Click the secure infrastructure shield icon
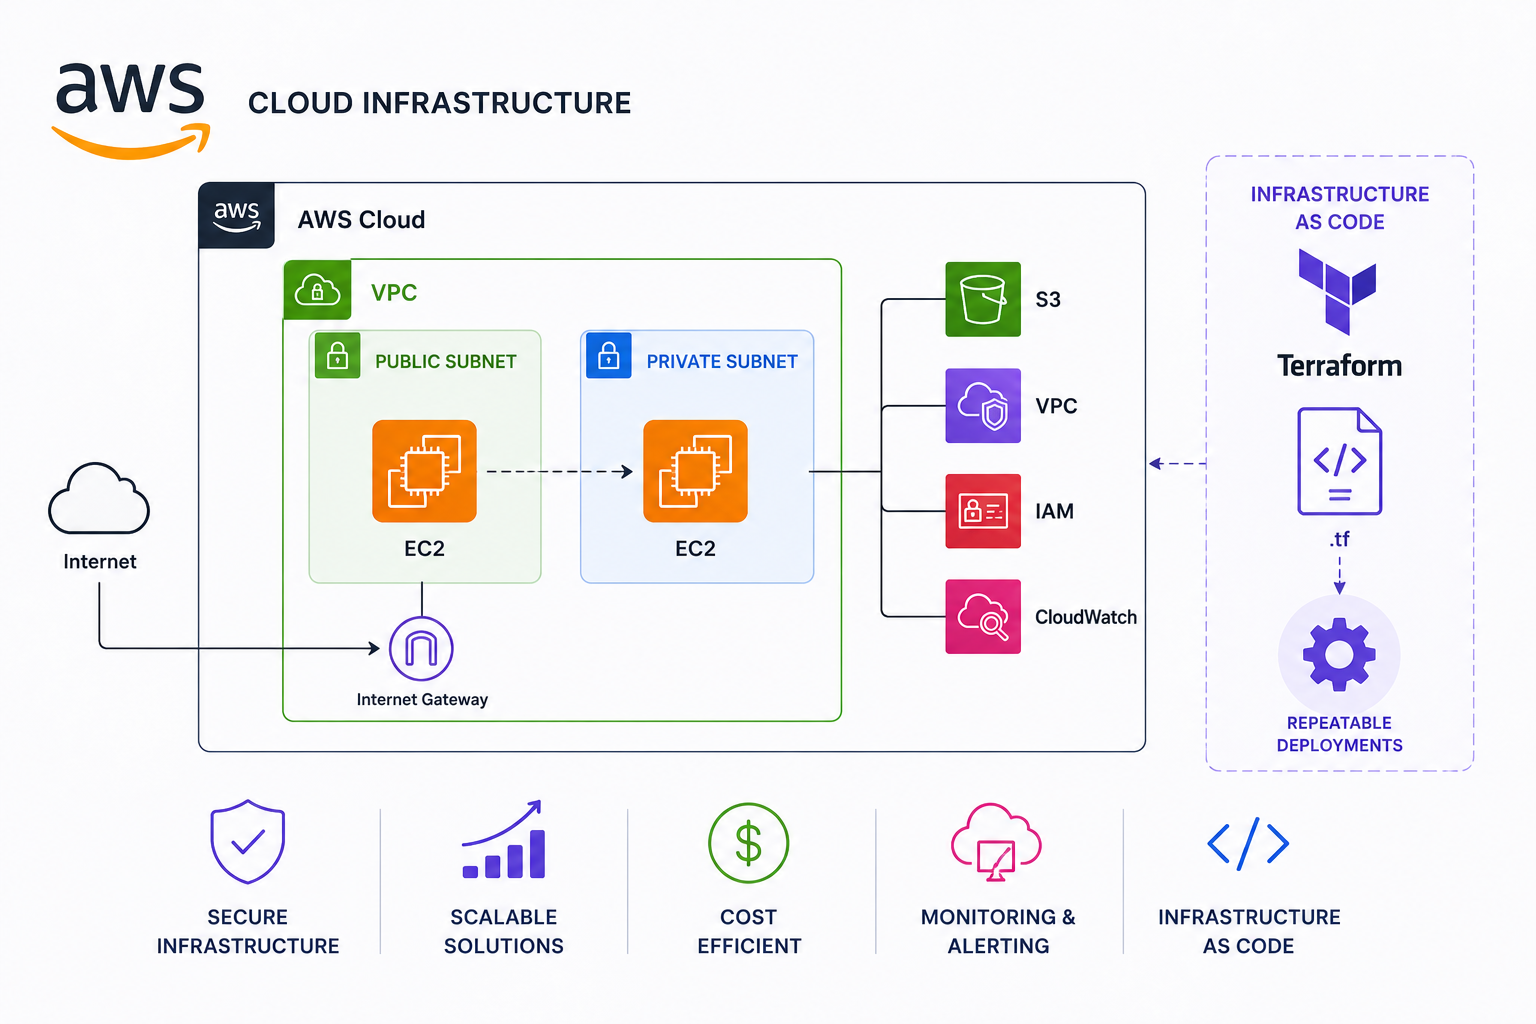The height and width of the screenshot is (1024, 1536). 248,842
